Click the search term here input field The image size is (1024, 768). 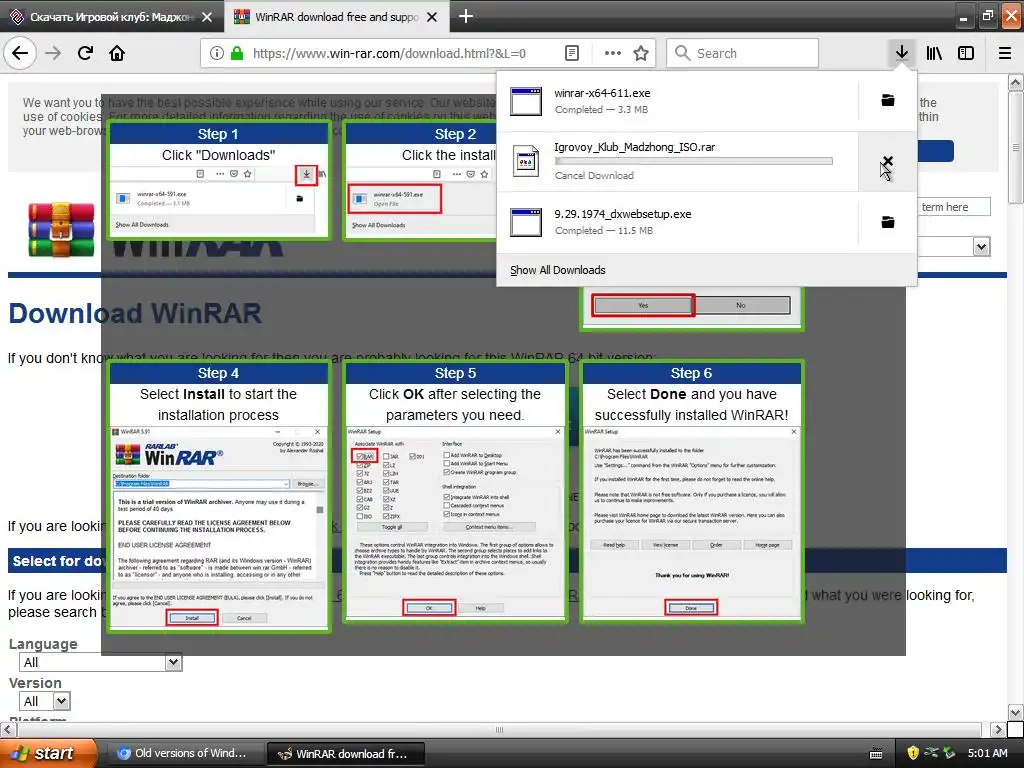pyautogui.click(x=954, y=207)
